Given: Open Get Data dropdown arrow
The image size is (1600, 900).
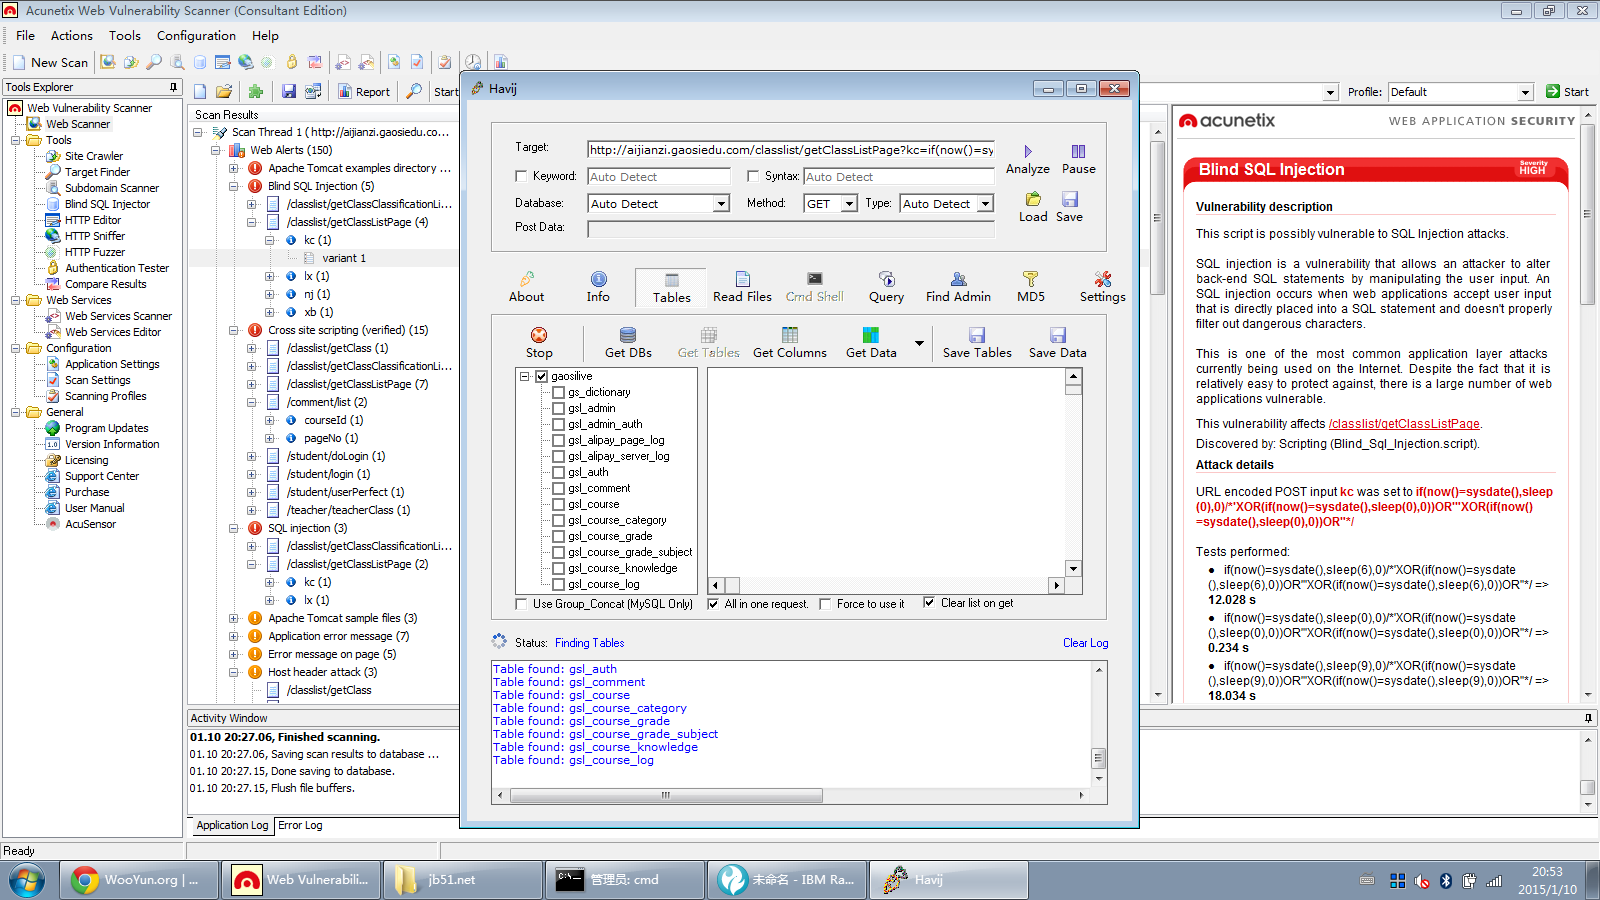Looking at the screenshot, I should pyautogui.click(x=919, y=343).
